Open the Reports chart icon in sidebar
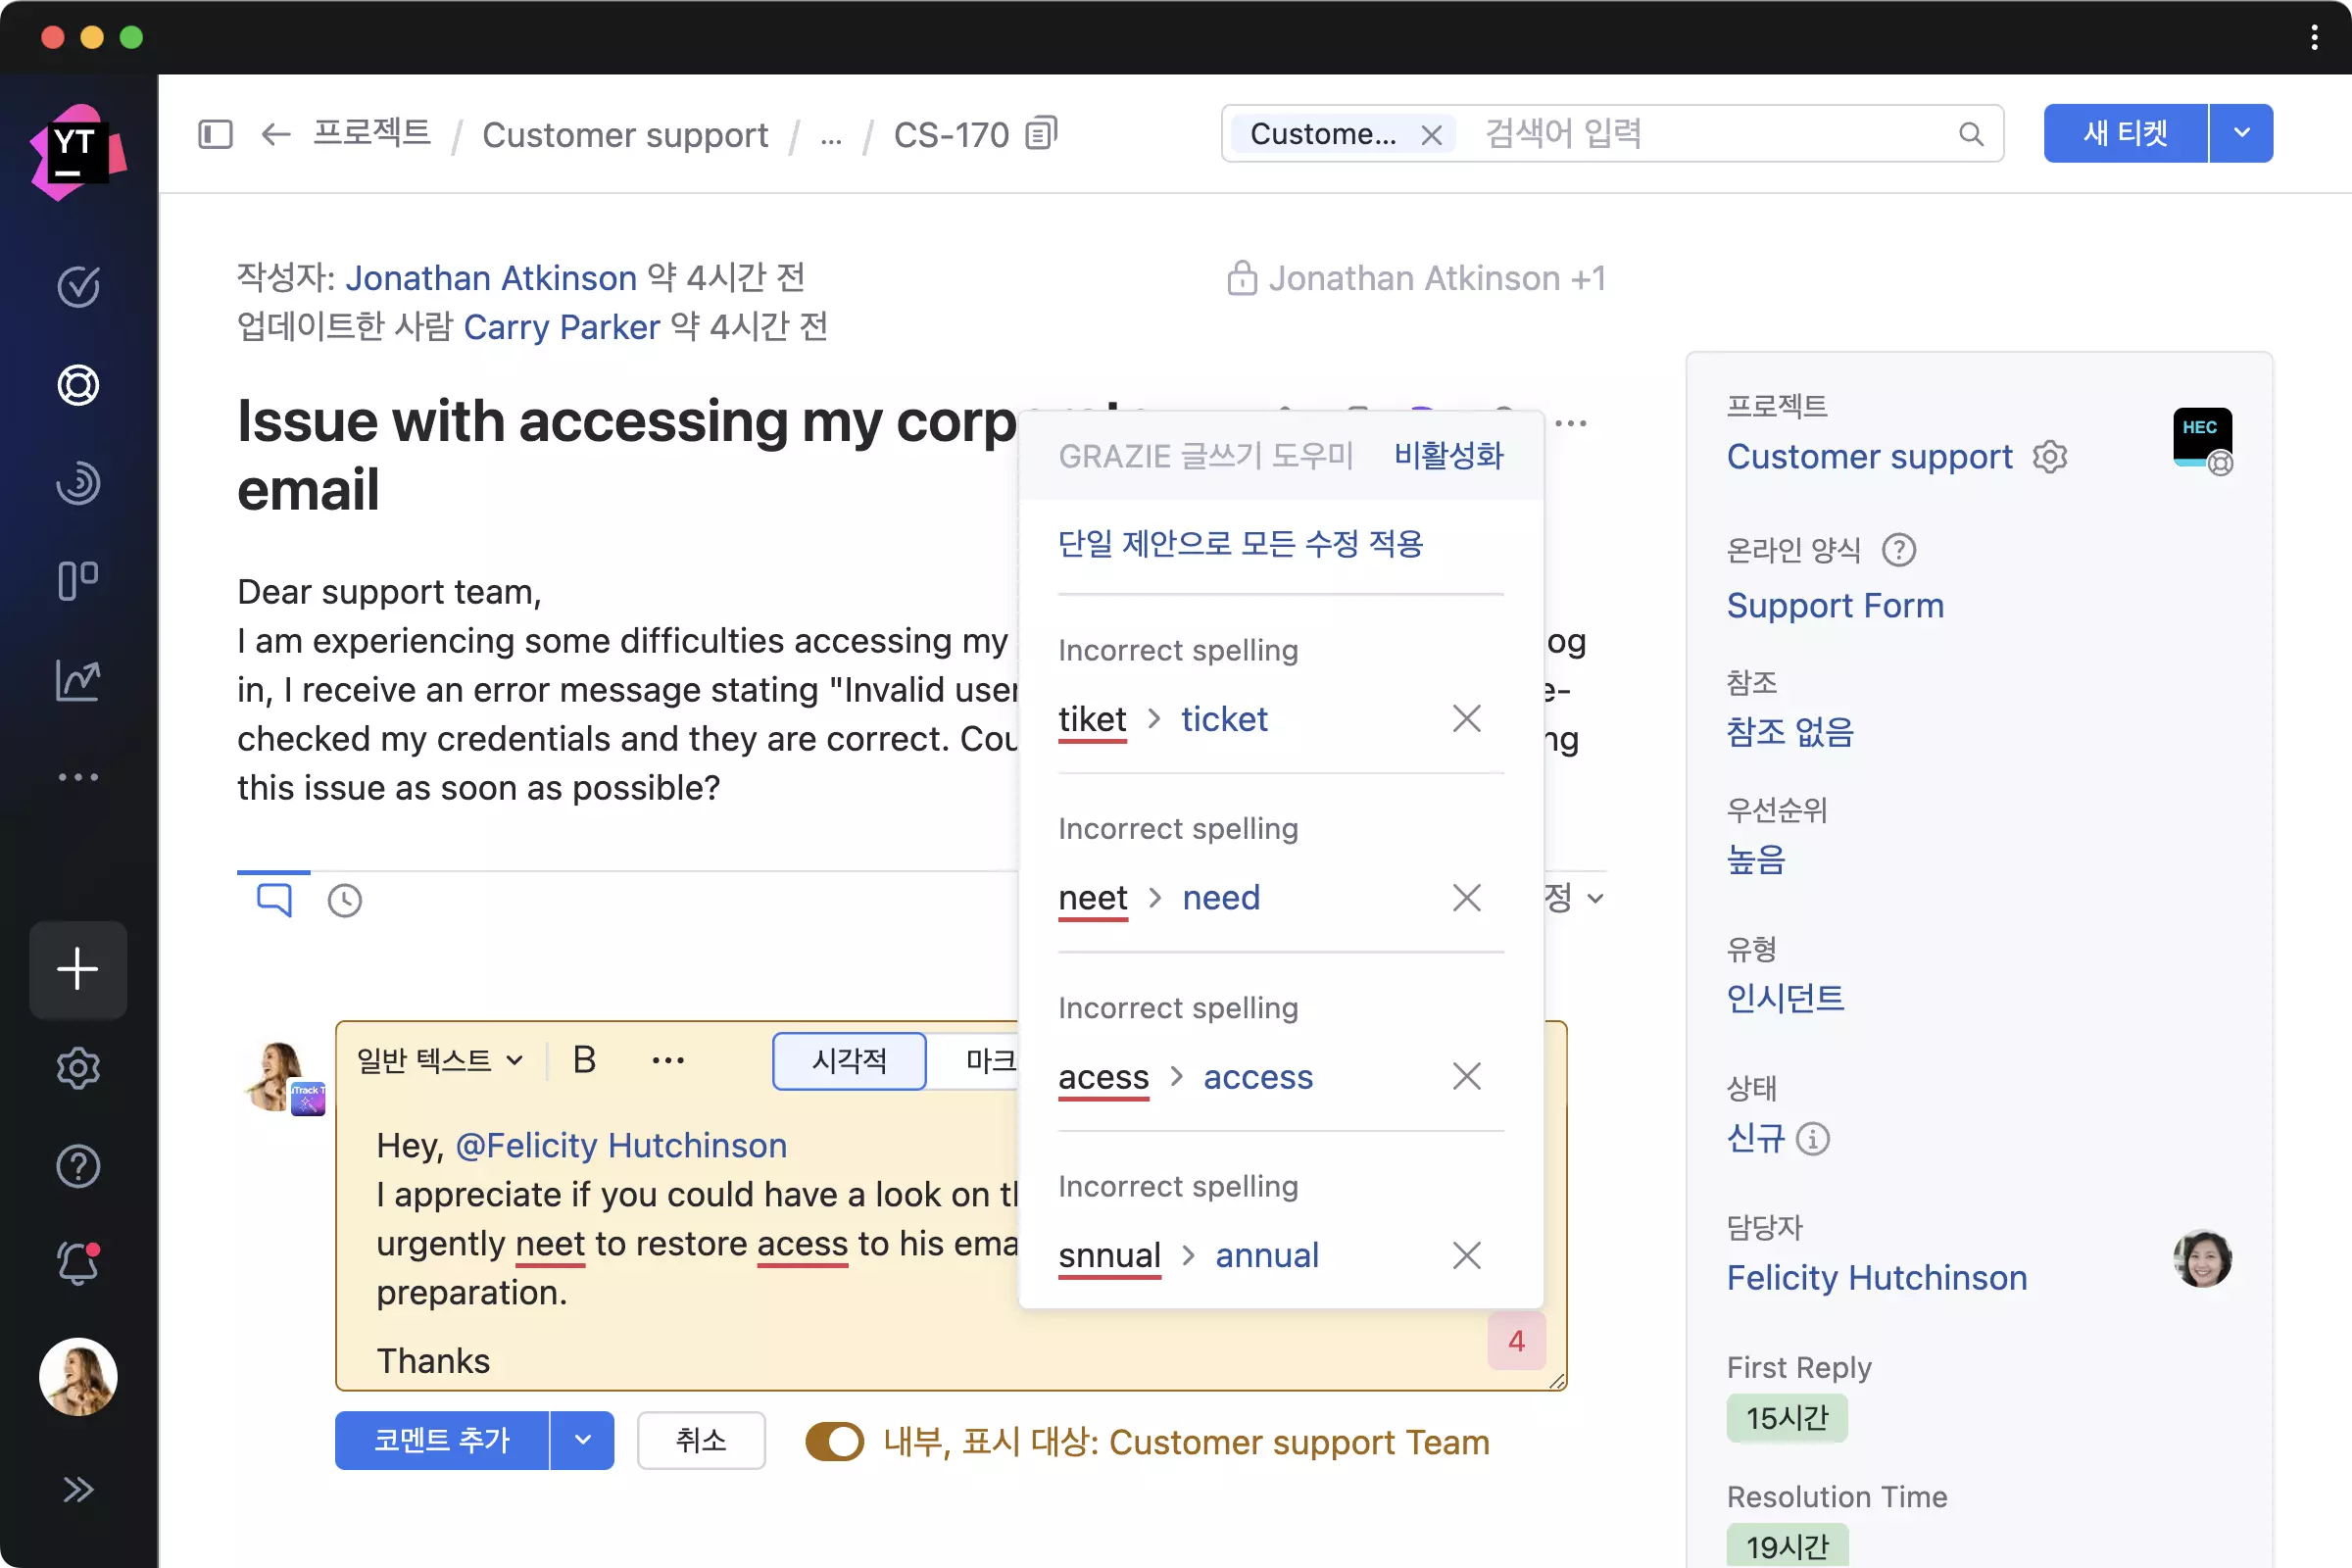Screen dimensions: 2352x1568 78,680
